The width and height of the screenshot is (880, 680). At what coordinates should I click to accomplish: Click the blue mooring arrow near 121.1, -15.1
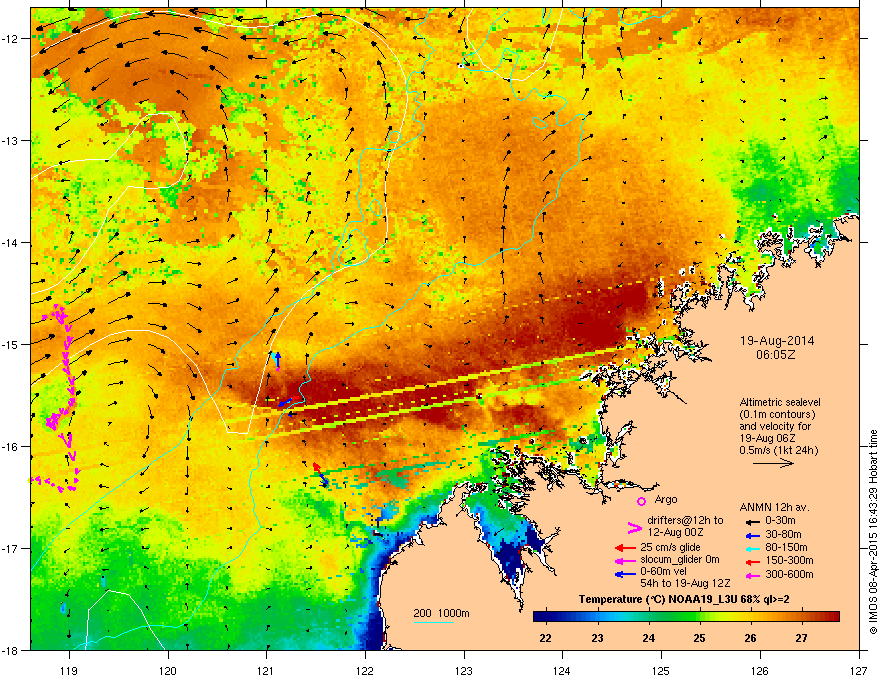coord(277,360)
